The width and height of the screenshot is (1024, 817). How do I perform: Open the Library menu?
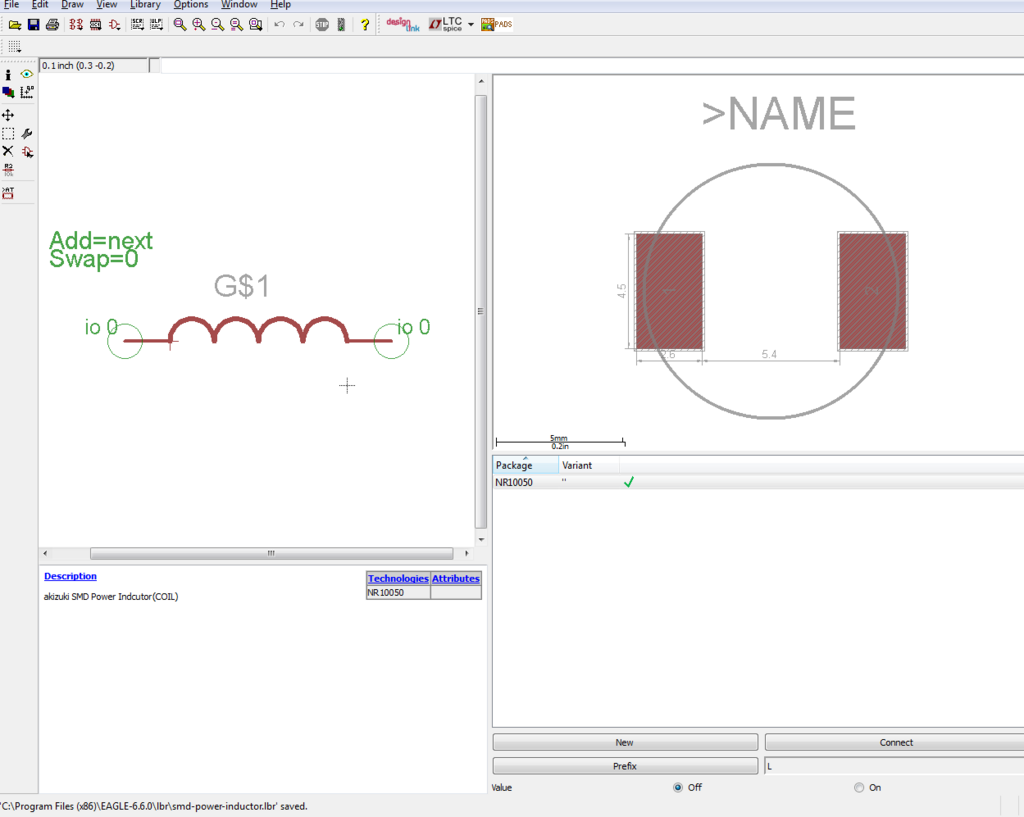145,5
